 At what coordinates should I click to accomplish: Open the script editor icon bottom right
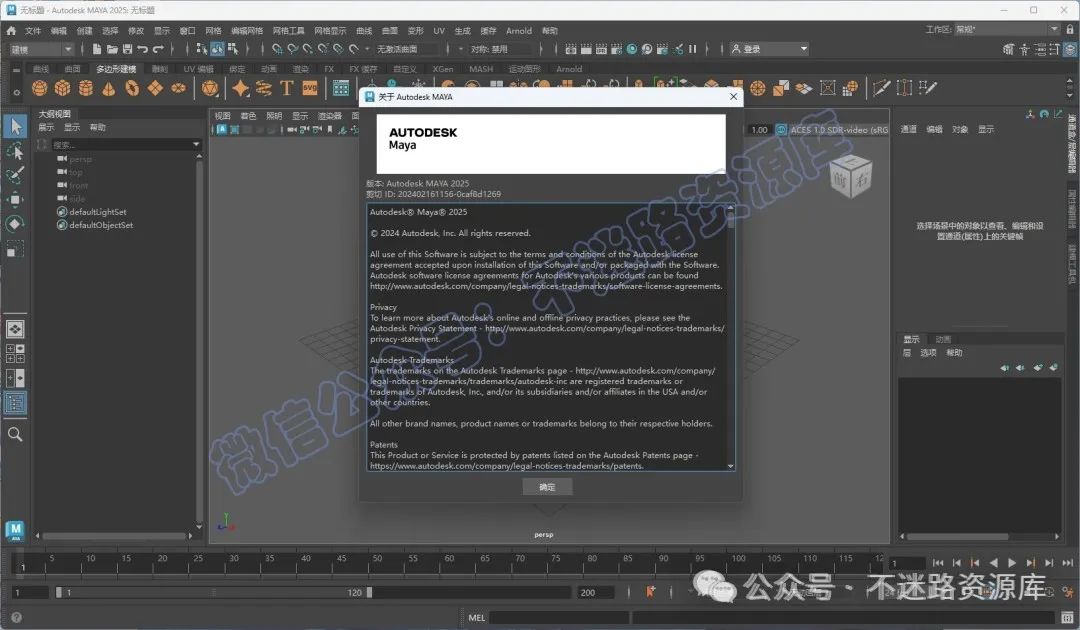(1068, 617)
